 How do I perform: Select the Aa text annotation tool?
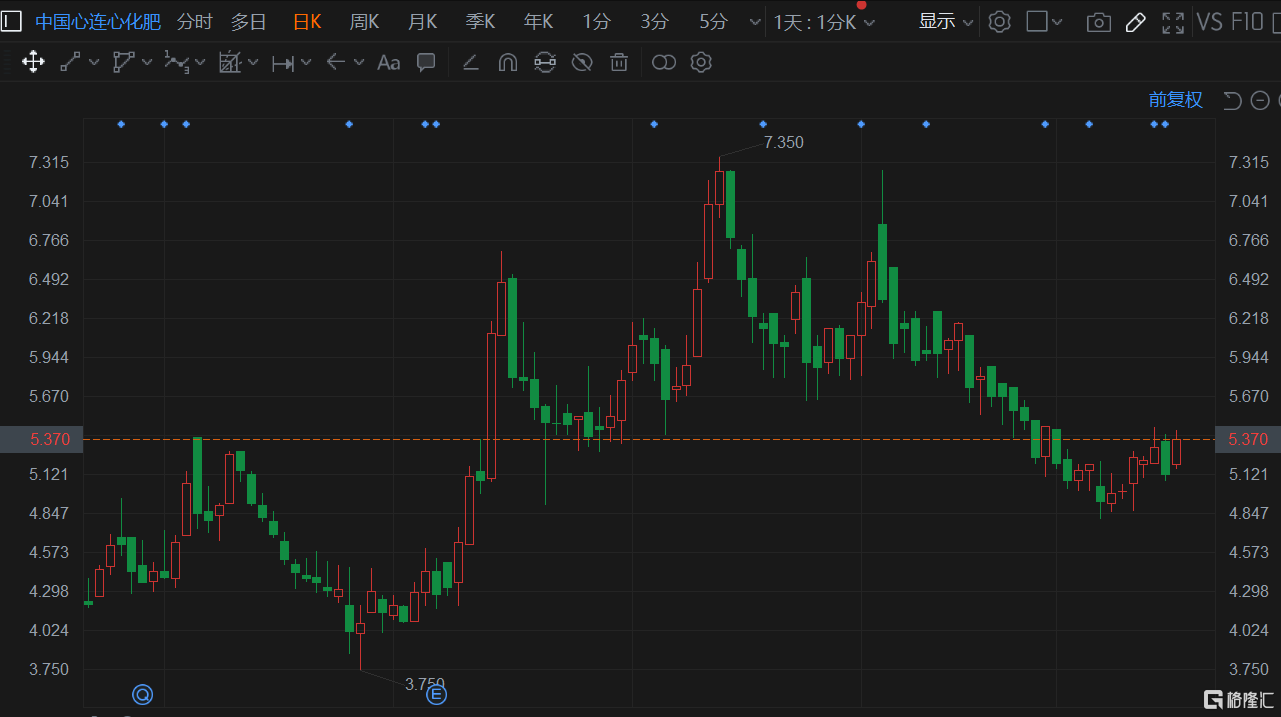388,63
